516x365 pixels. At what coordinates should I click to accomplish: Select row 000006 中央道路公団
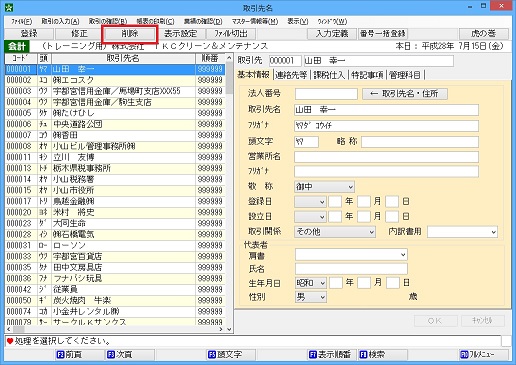coord(115,124)
